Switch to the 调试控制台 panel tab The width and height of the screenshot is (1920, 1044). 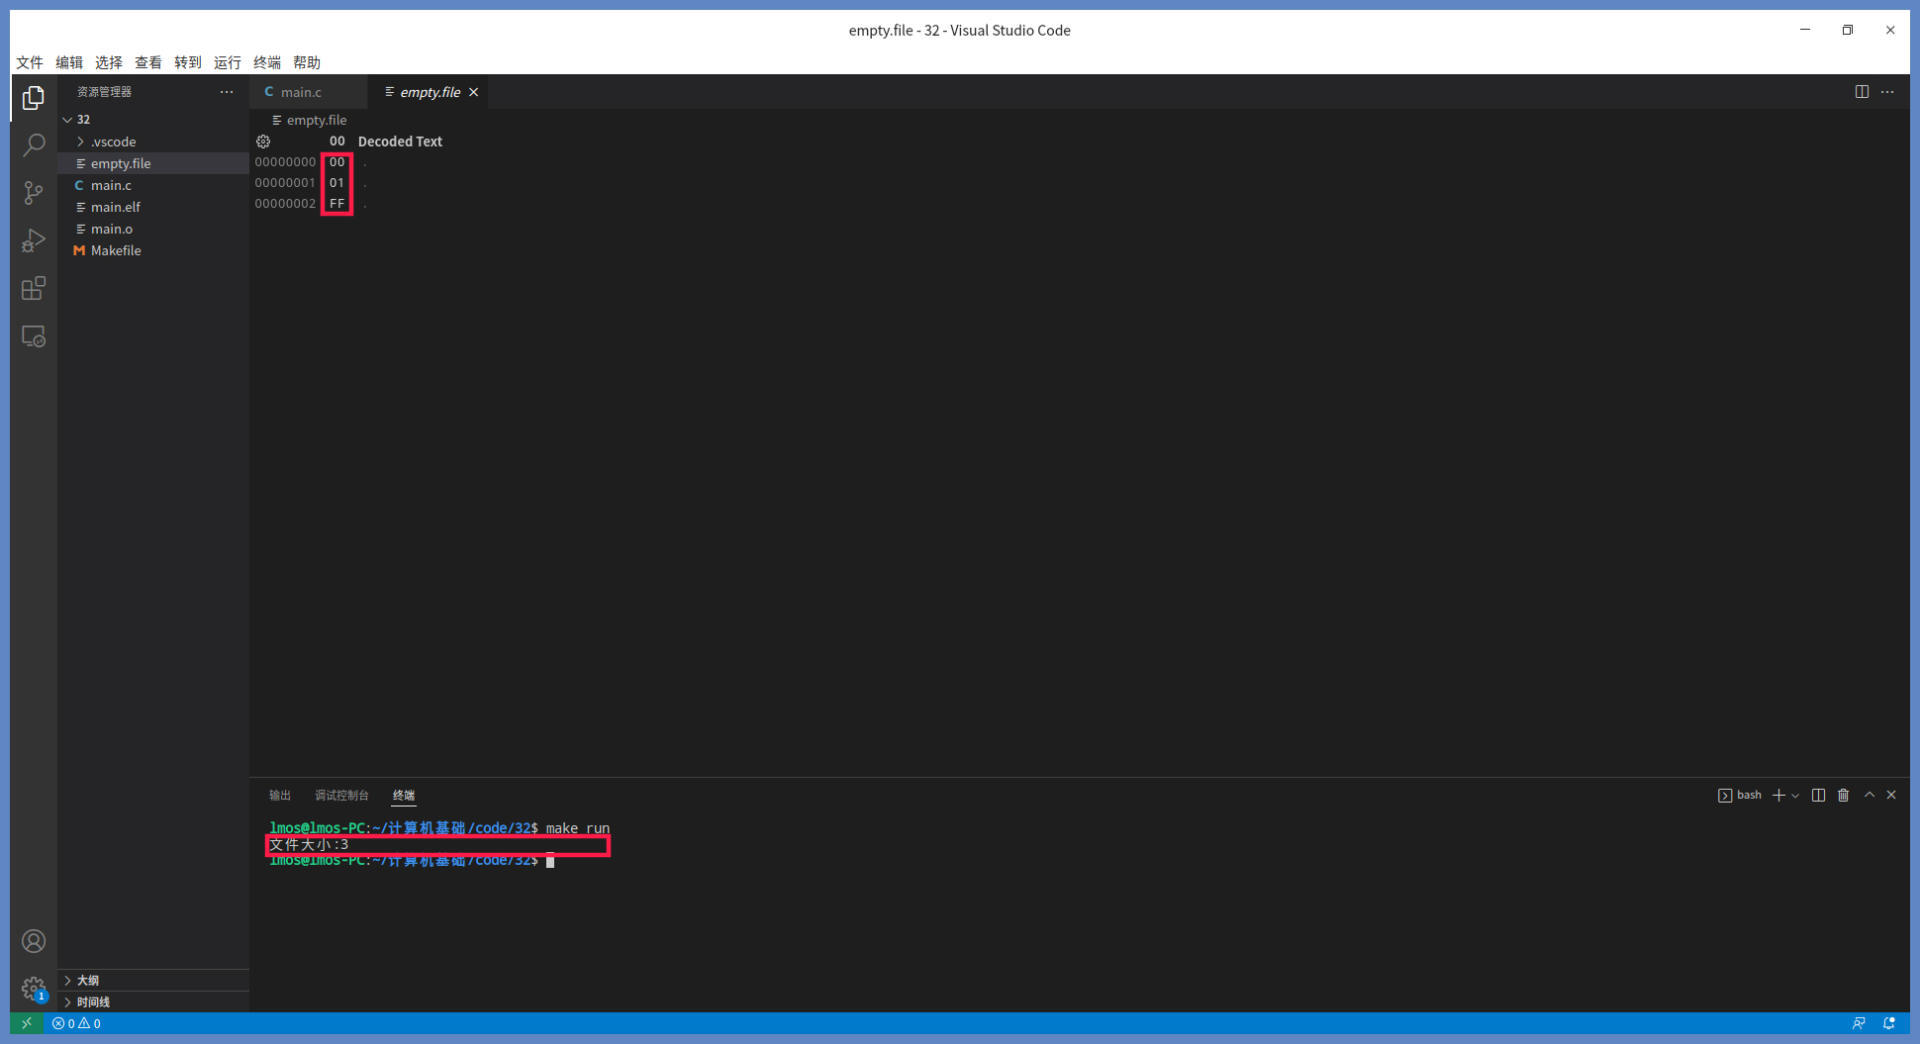pyautogui.click(x=341, y=796)
